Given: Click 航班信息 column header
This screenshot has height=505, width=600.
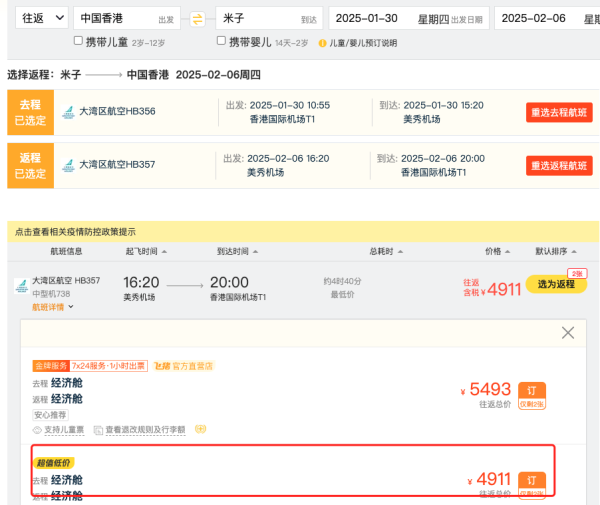Looking at the screenshot, I should (x=66, y=251).
